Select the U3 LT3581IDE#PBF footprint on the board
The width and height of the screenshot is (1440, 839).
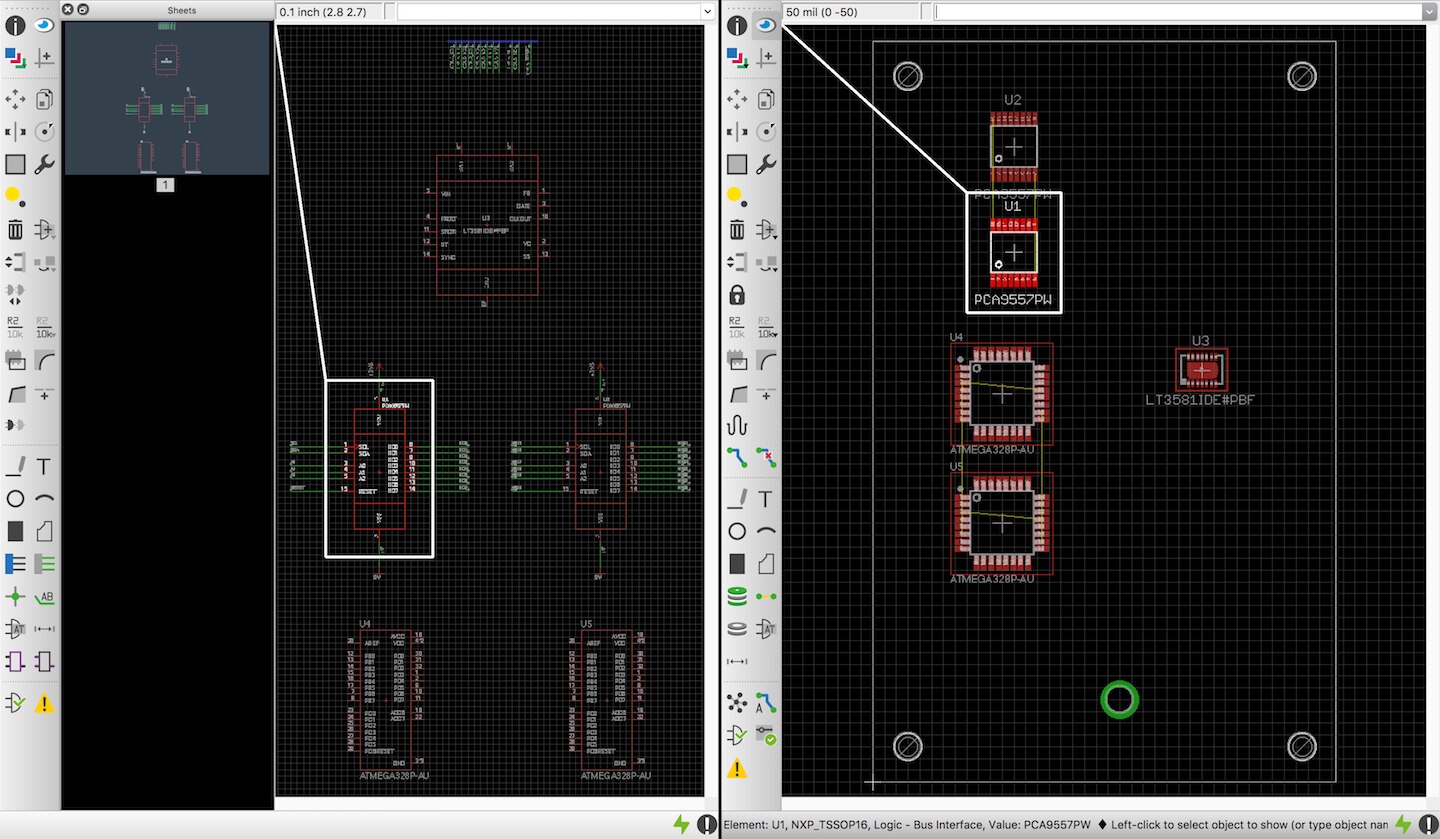1201,371
